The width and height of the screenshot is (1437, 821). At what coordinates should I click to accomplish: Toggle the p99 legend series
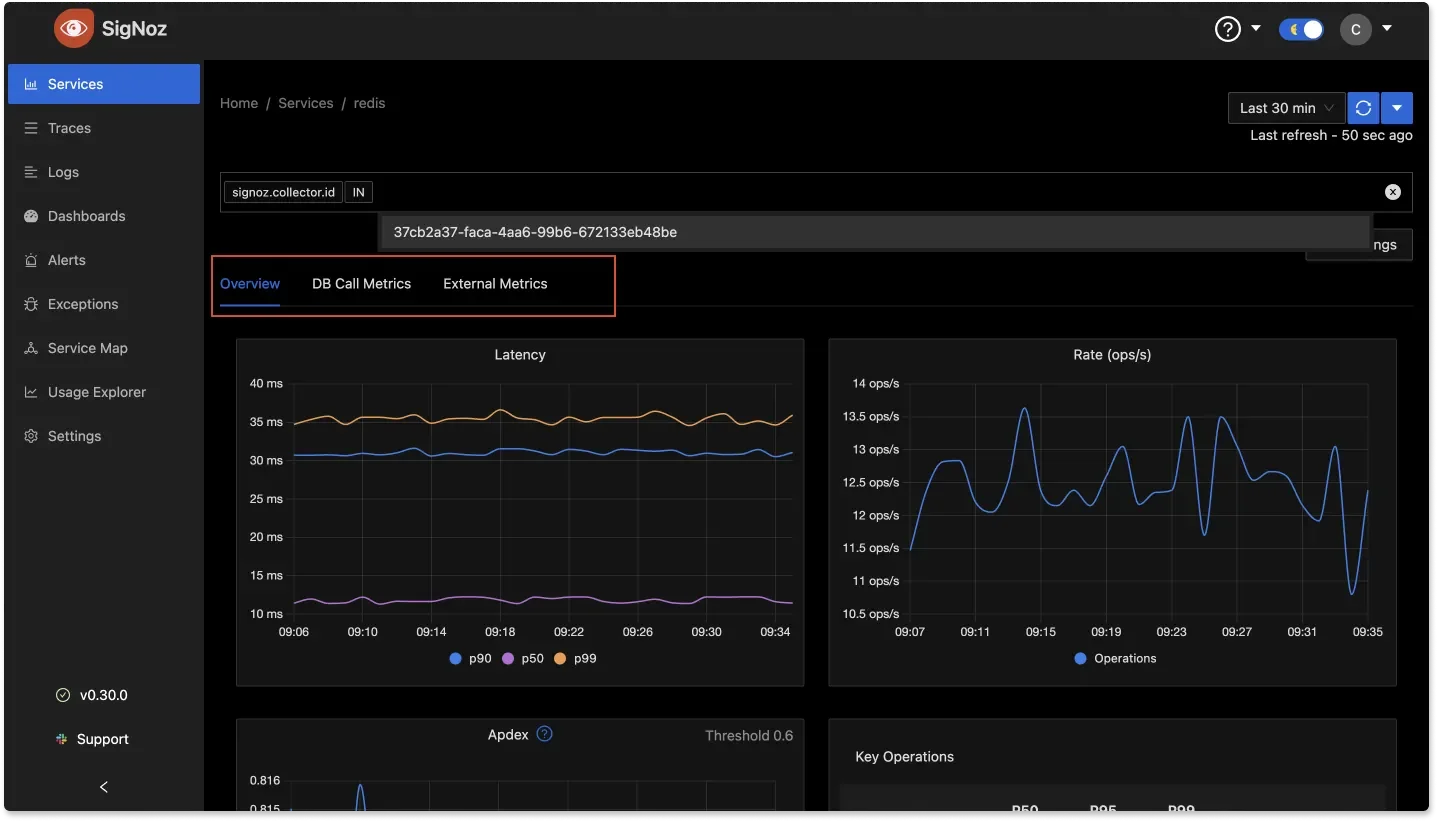(575, 658)
